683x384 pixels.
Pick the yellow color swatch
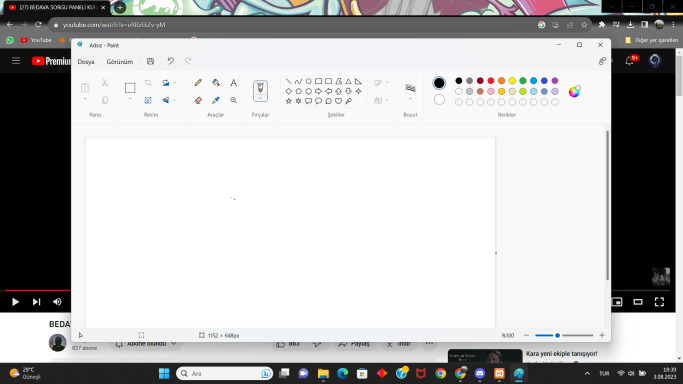pos(512,81)
